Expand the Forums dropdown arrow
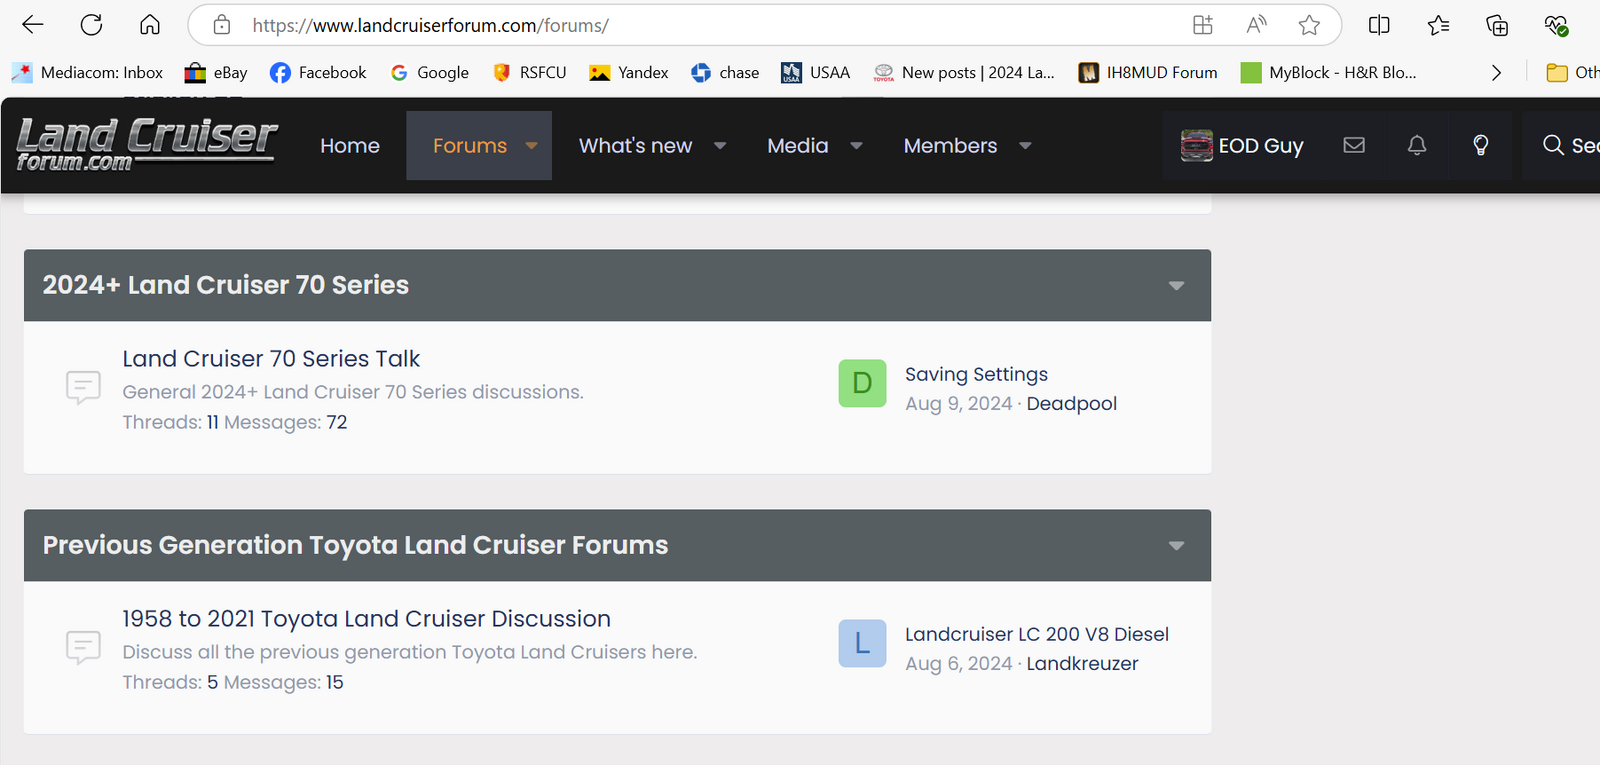Screen dimensions: 1600x765 click(x=532, y=146)
